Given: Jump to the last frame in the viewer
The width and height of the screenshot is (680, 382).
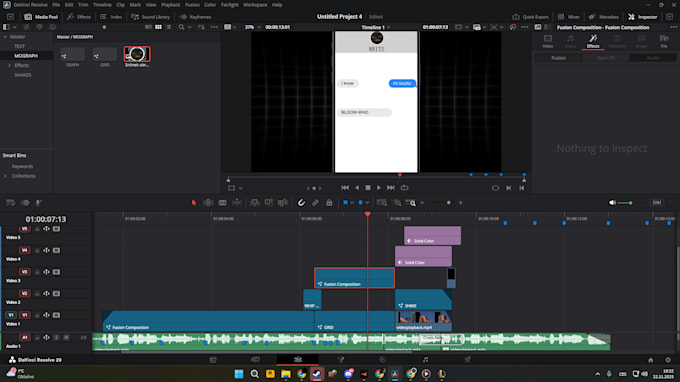Looking at the screenshot, I should click(391, 188).
